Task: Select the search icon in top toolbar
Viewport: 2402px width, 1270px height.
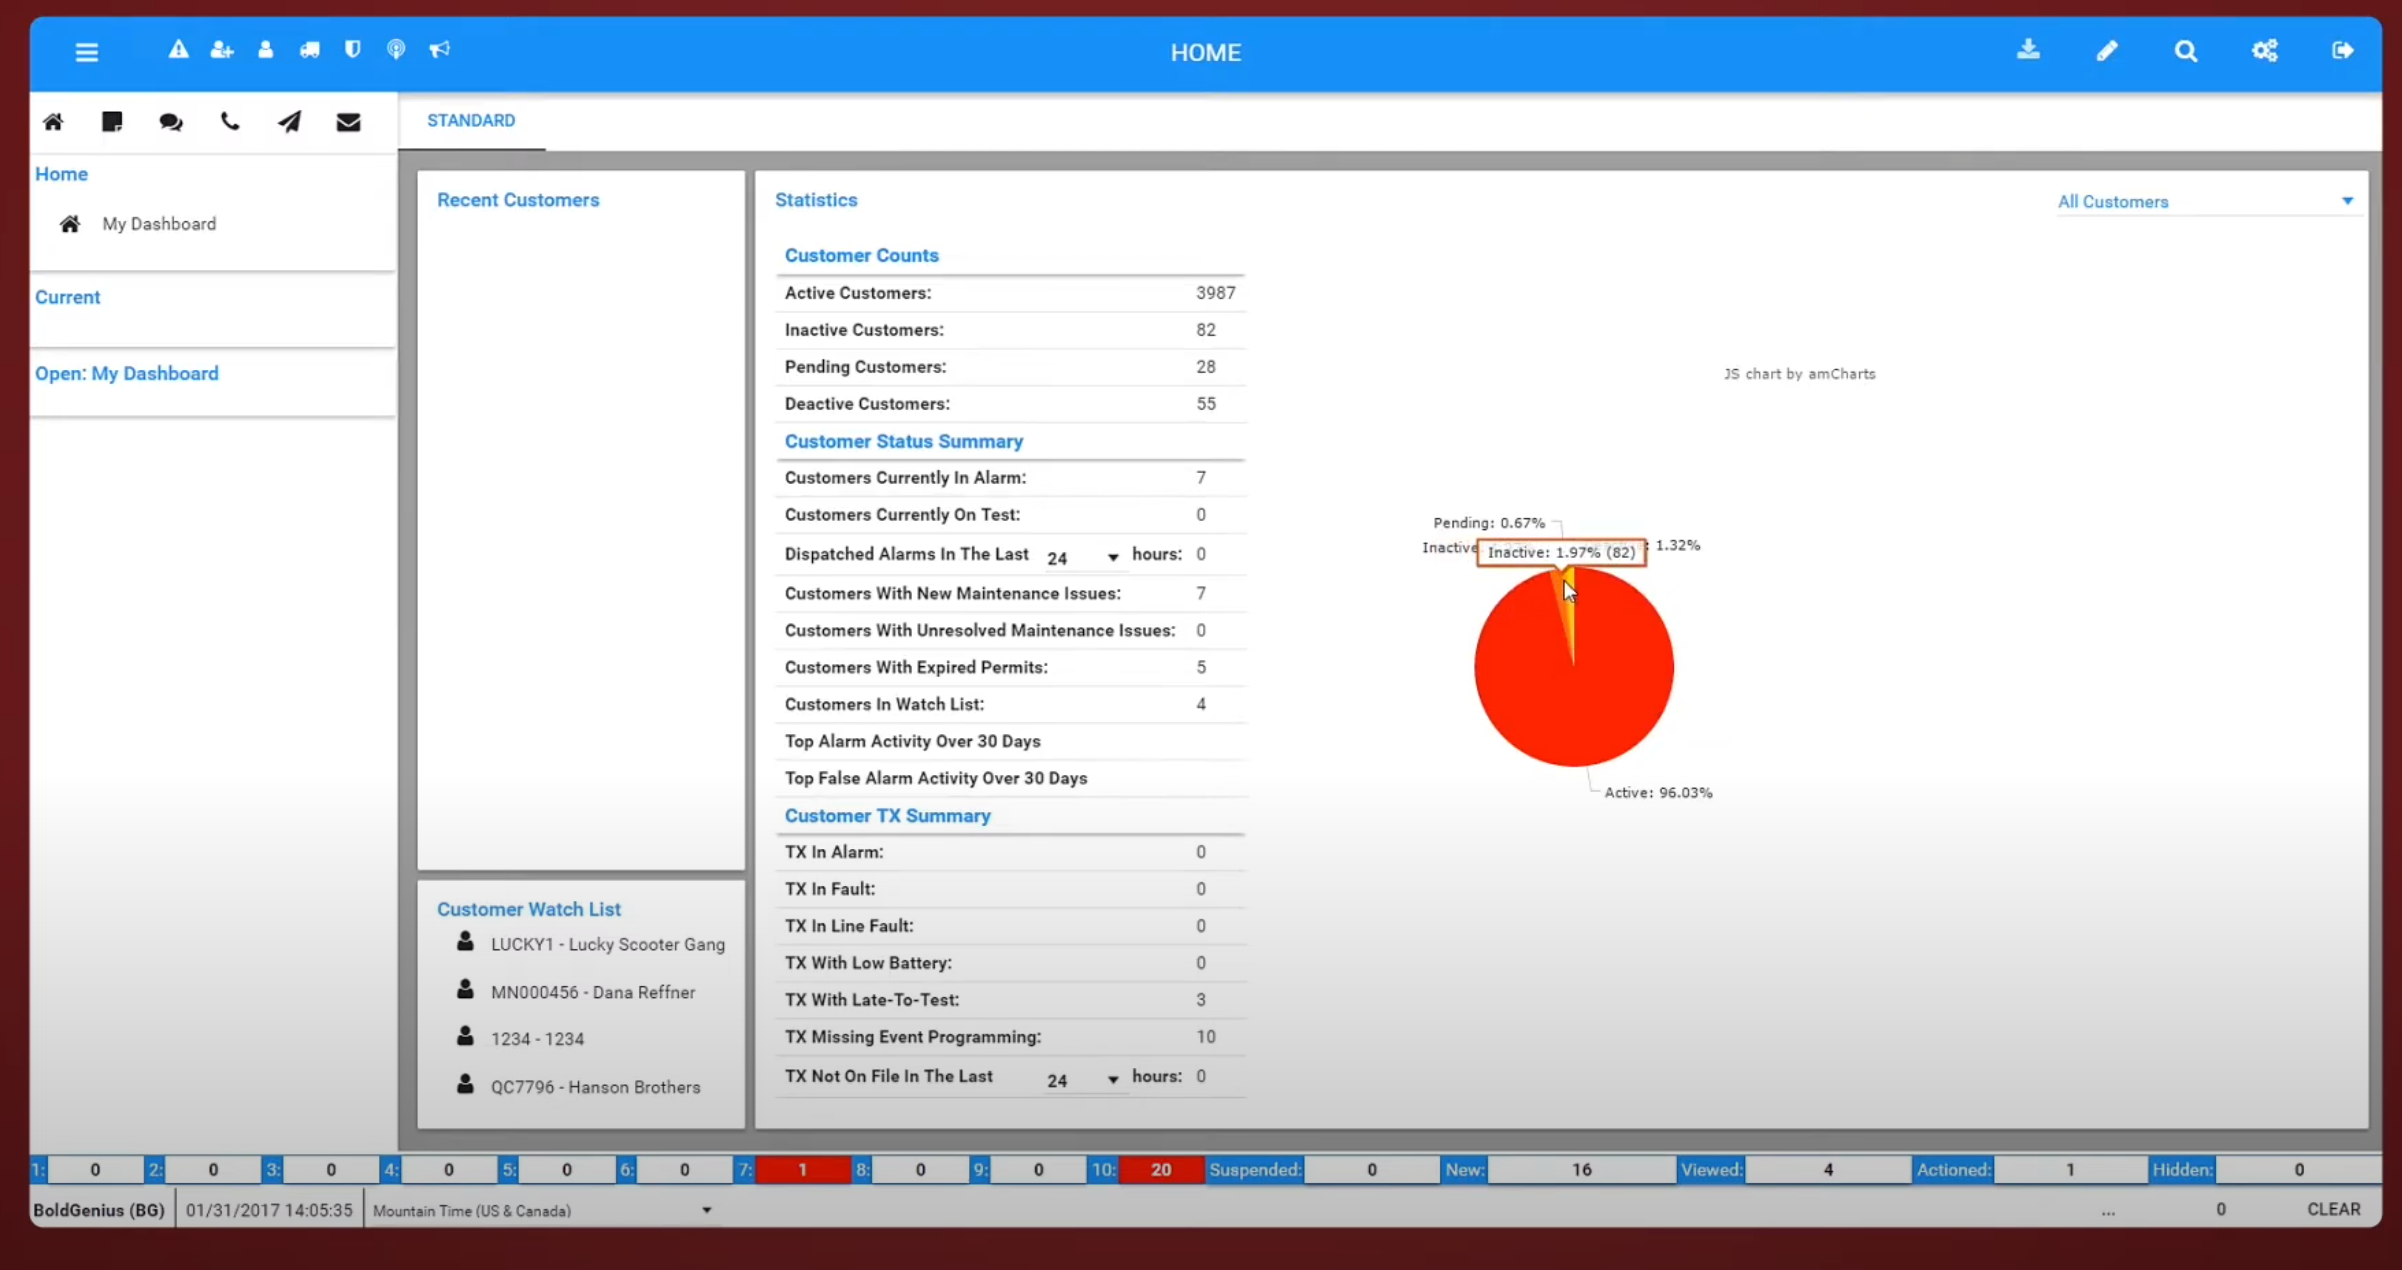Action: pos(2184,51)
